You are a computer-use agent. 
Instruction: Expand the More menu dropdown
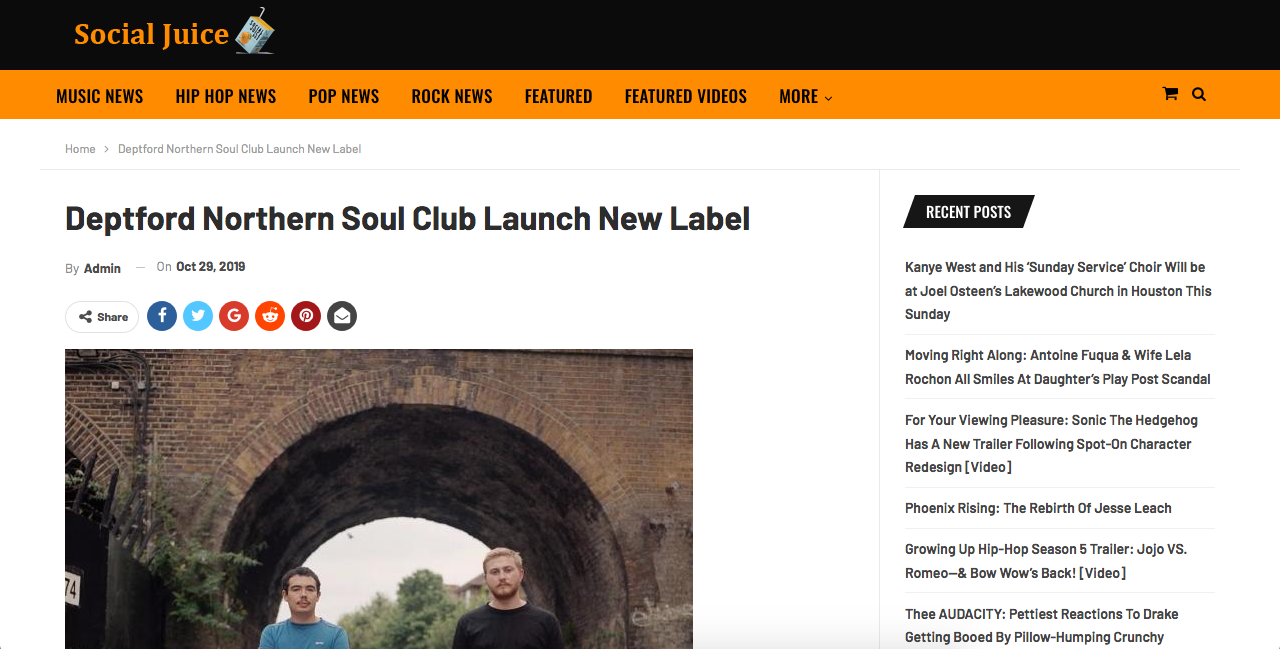tap(805, 96)
